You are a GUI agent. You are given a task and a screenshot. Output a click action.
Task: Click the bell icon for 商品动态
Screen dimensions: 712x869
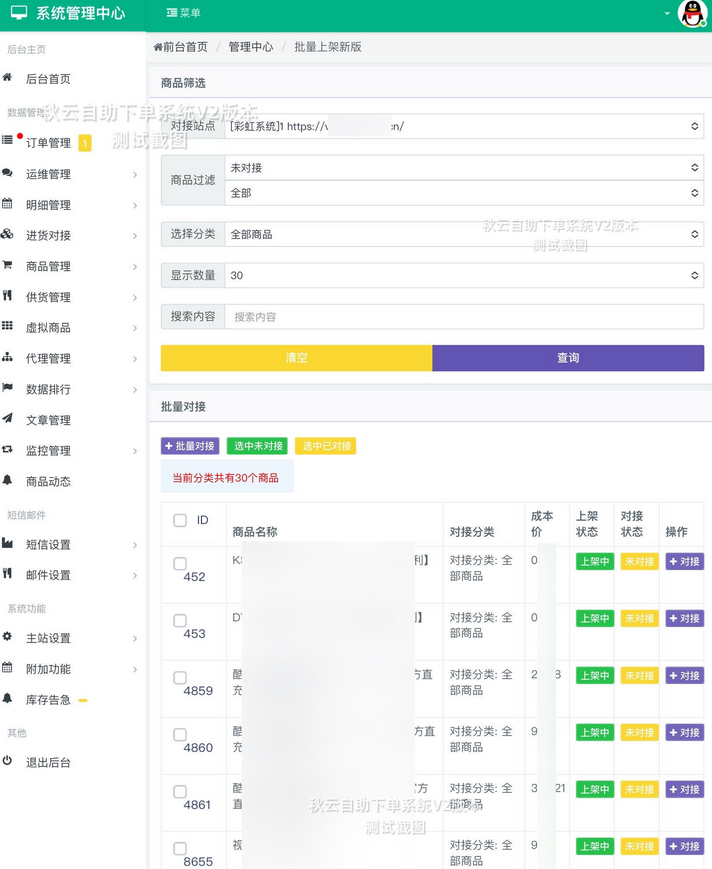[x=7, y=479]
